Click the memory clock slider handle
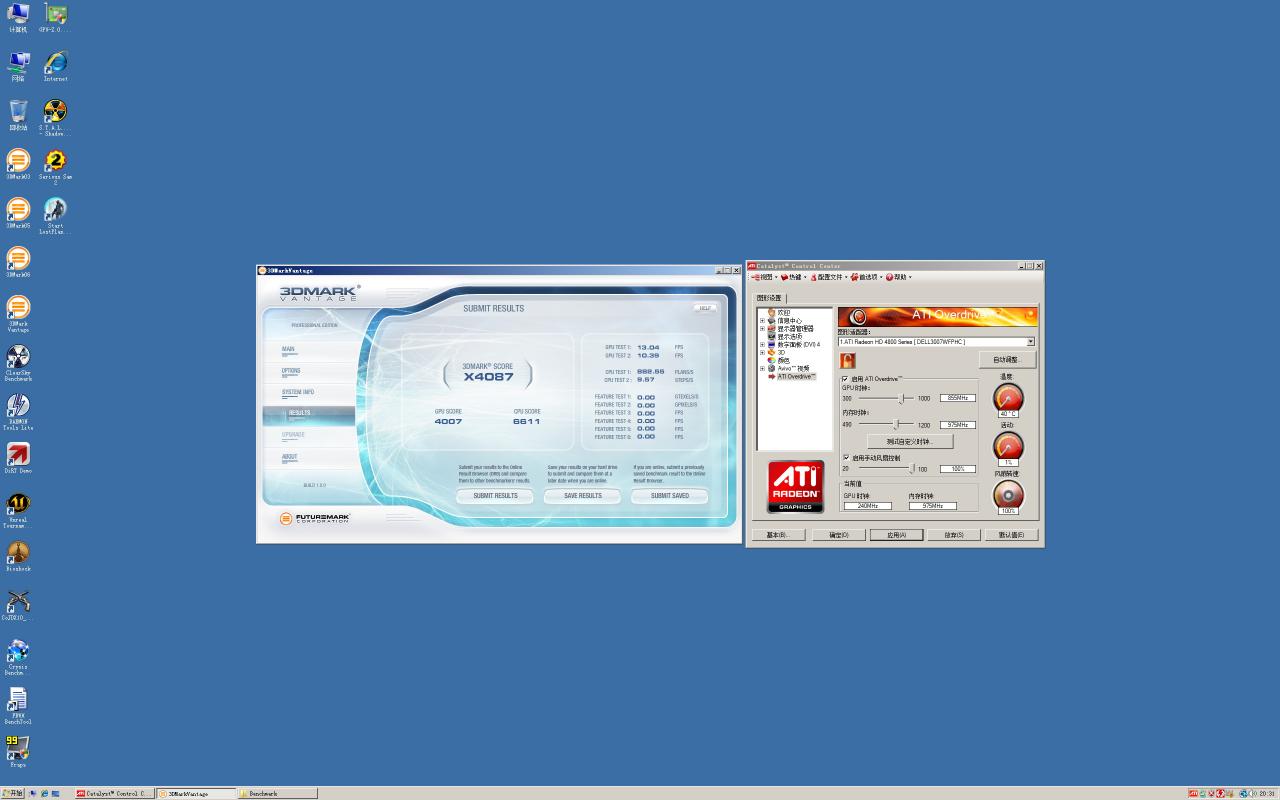The image size is (1280, 800). [895, 424]
